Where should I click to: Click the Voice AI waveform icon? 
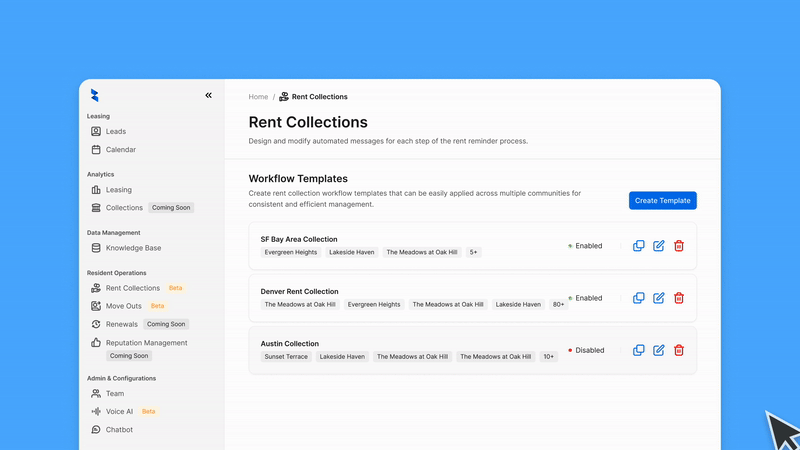96,411
